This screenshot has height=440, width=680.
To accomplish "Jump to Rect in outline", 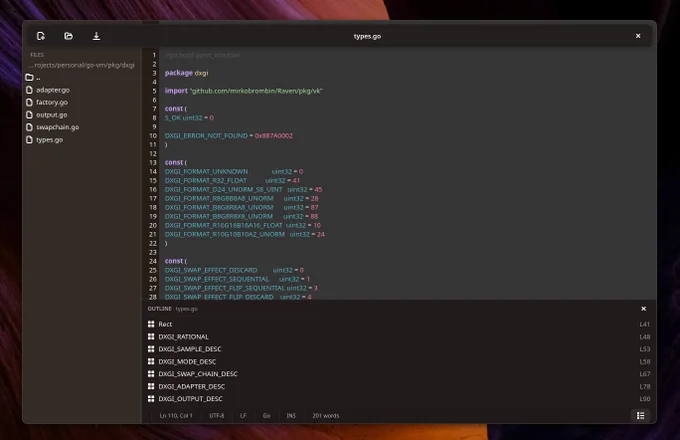I will point(399,324).
